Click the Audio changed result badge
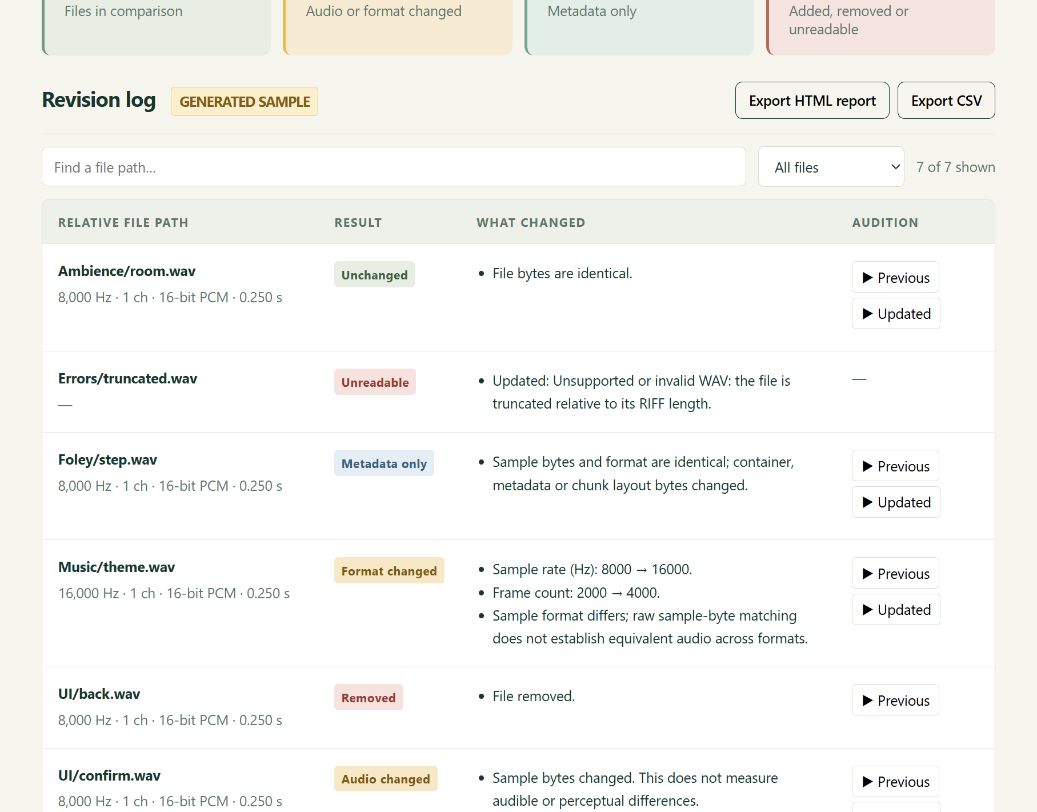 point(386,779)
